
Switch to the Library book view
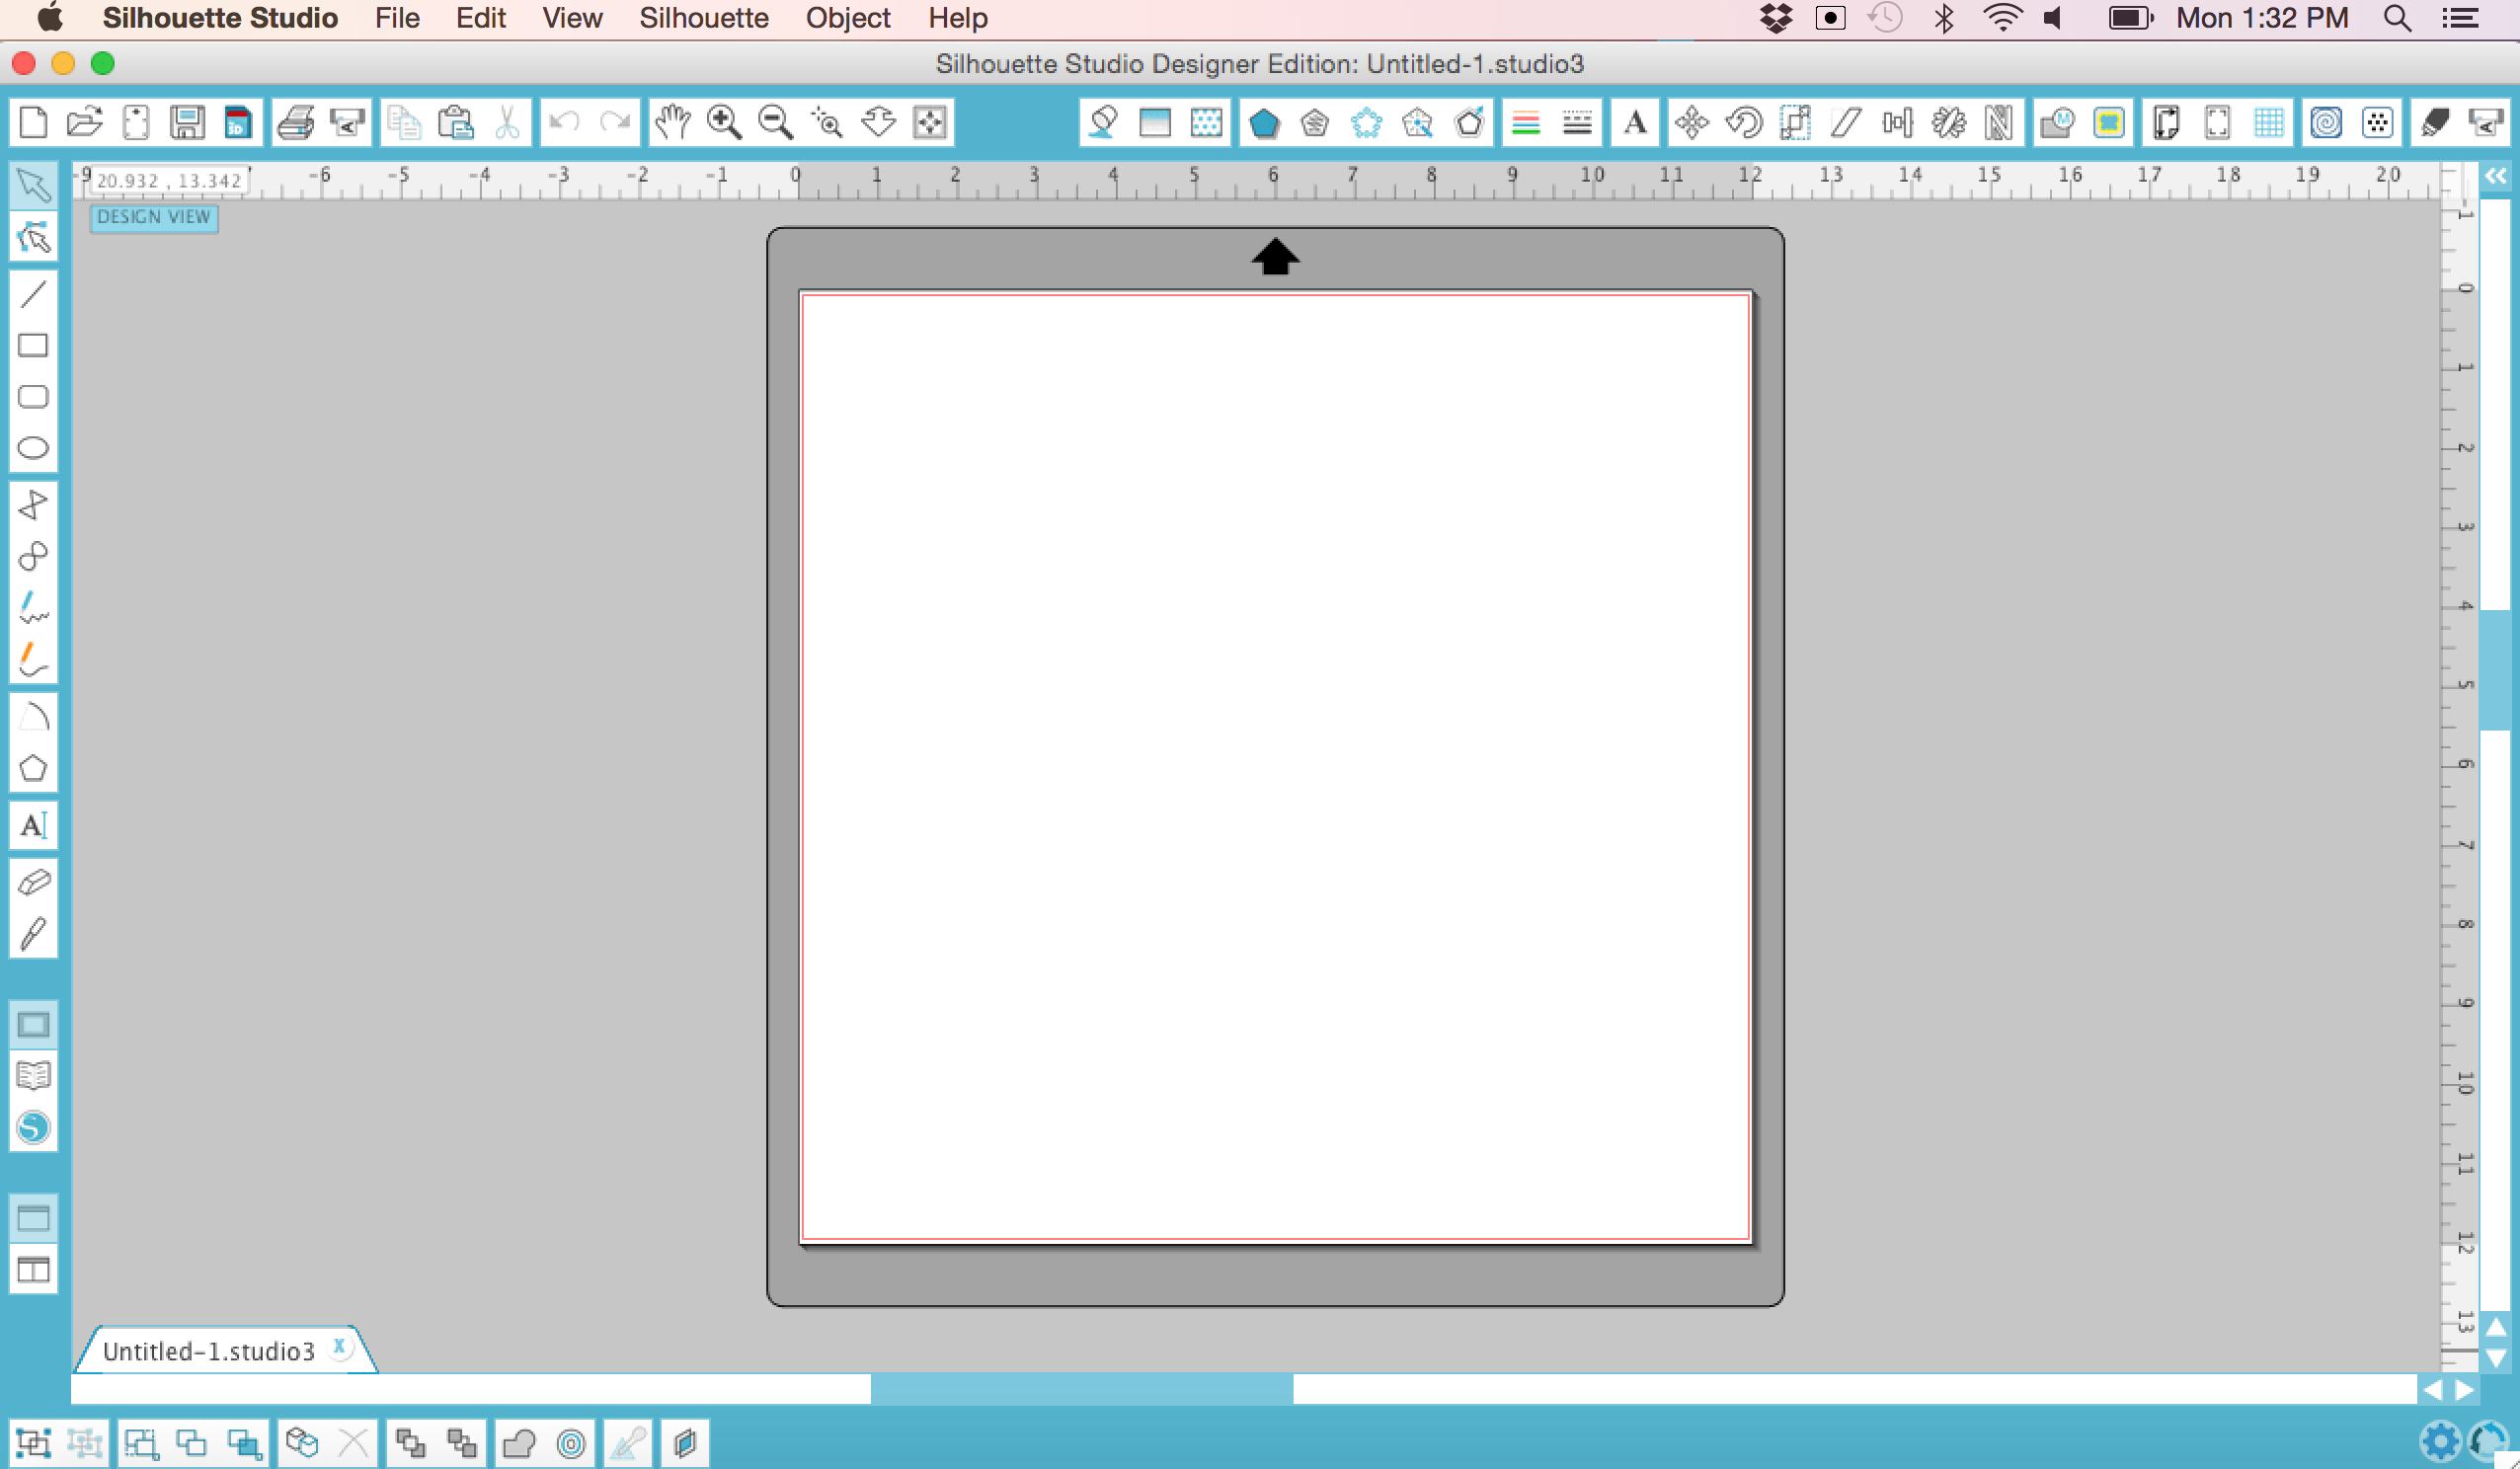pyautogui.click(x=33, y=1076)
